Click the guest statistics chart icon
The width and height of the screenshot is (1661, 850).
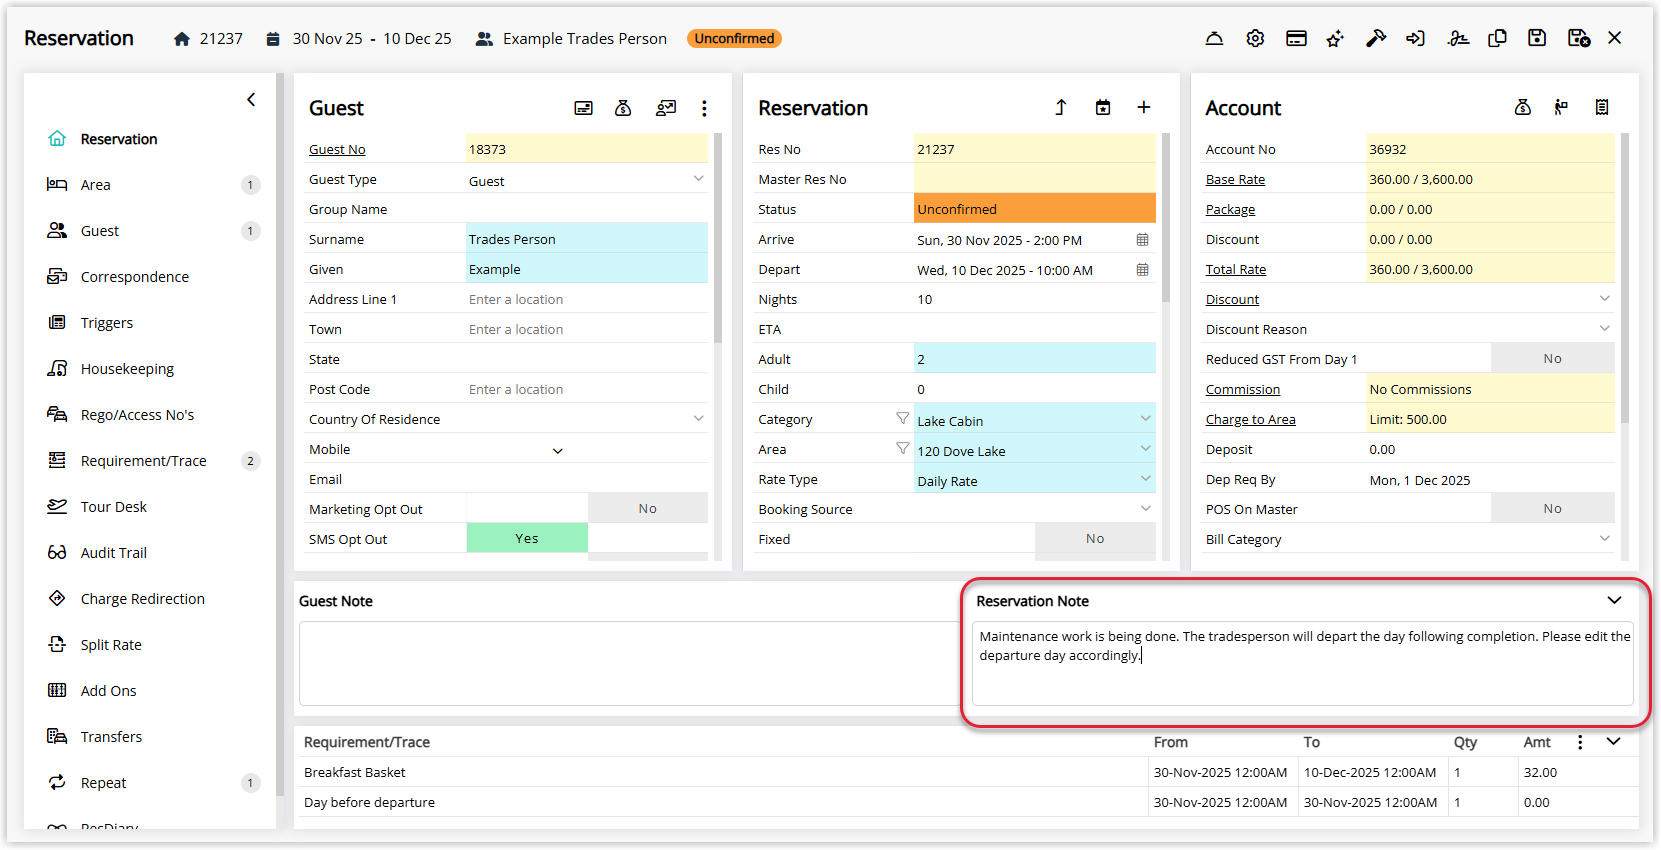tap(666, 108)
